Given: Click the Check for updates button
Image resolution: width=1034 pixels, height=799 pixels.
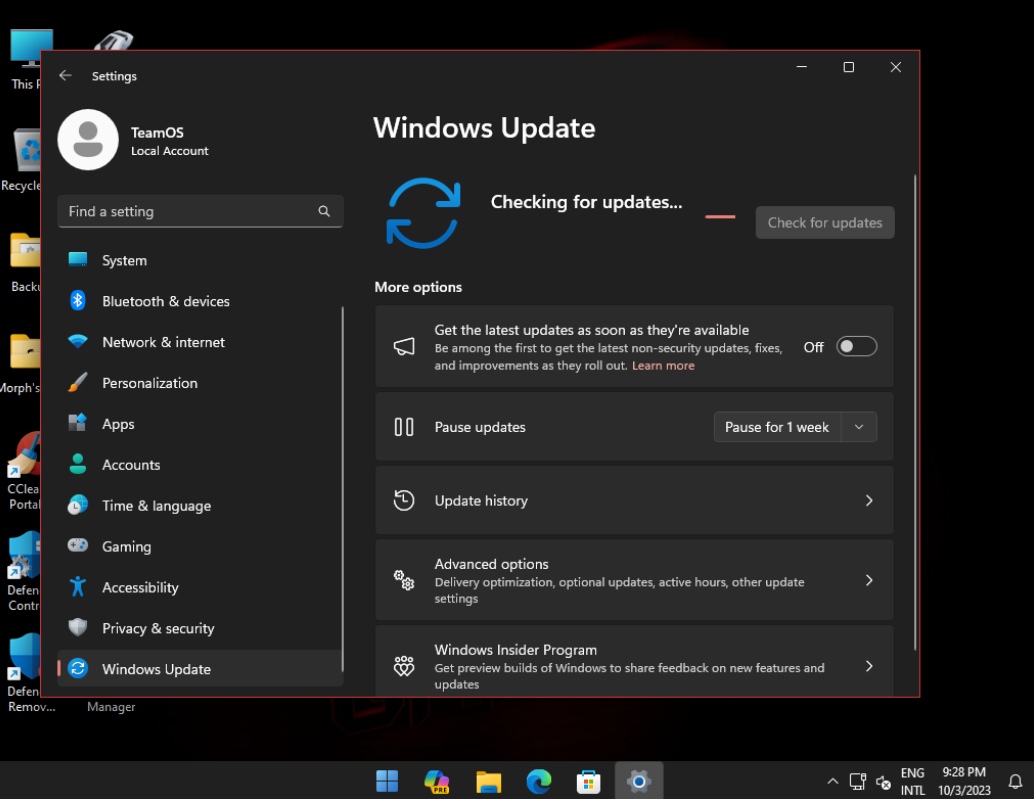Looking at the screenshot, I should point(825,223).
